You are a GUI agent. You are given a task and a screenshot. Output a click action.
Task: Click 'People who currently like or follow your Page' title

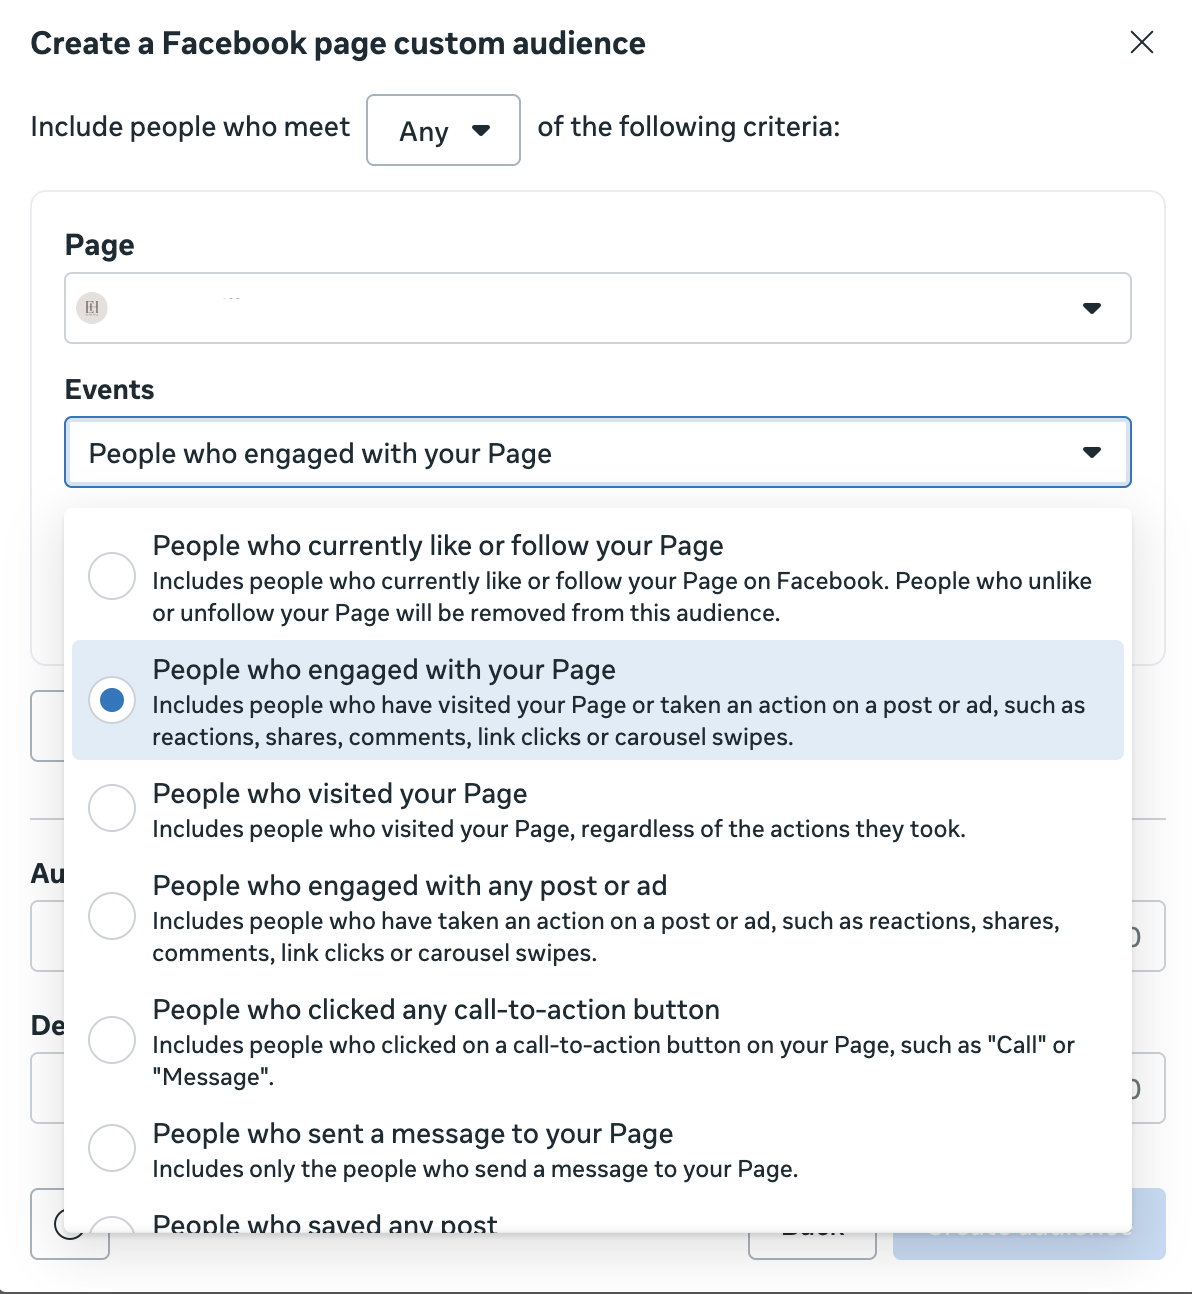click(437, 546)
